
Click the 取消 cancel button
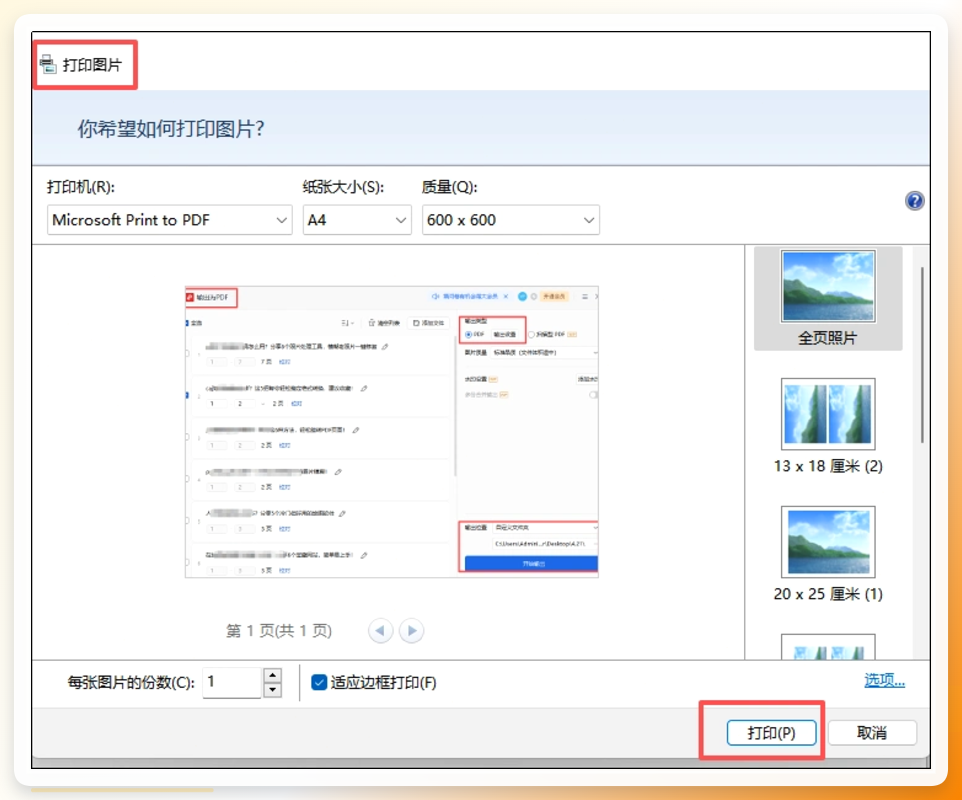[x=872, y=733]
